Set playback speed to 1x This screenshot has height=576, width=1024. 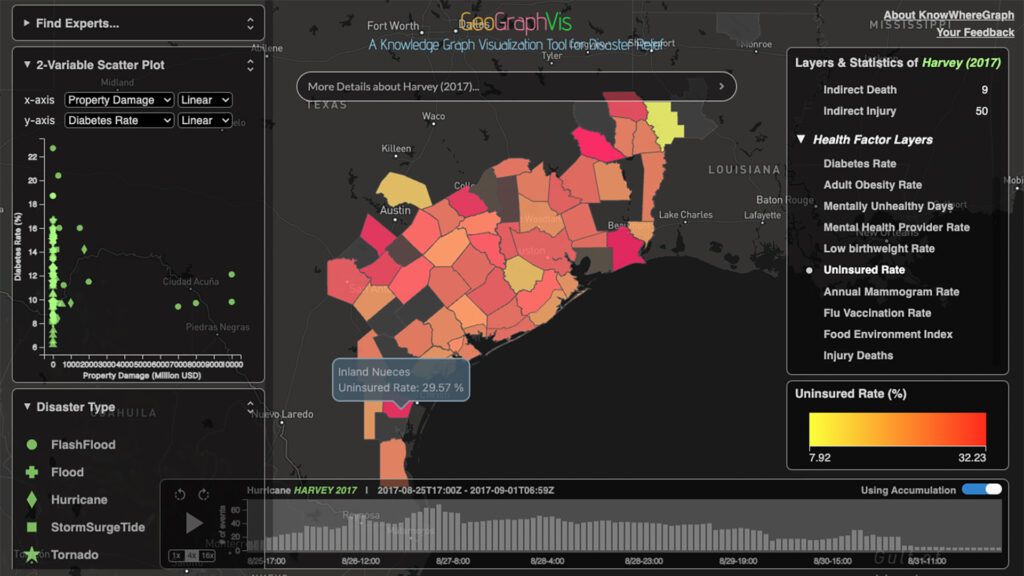coord(176,556)
